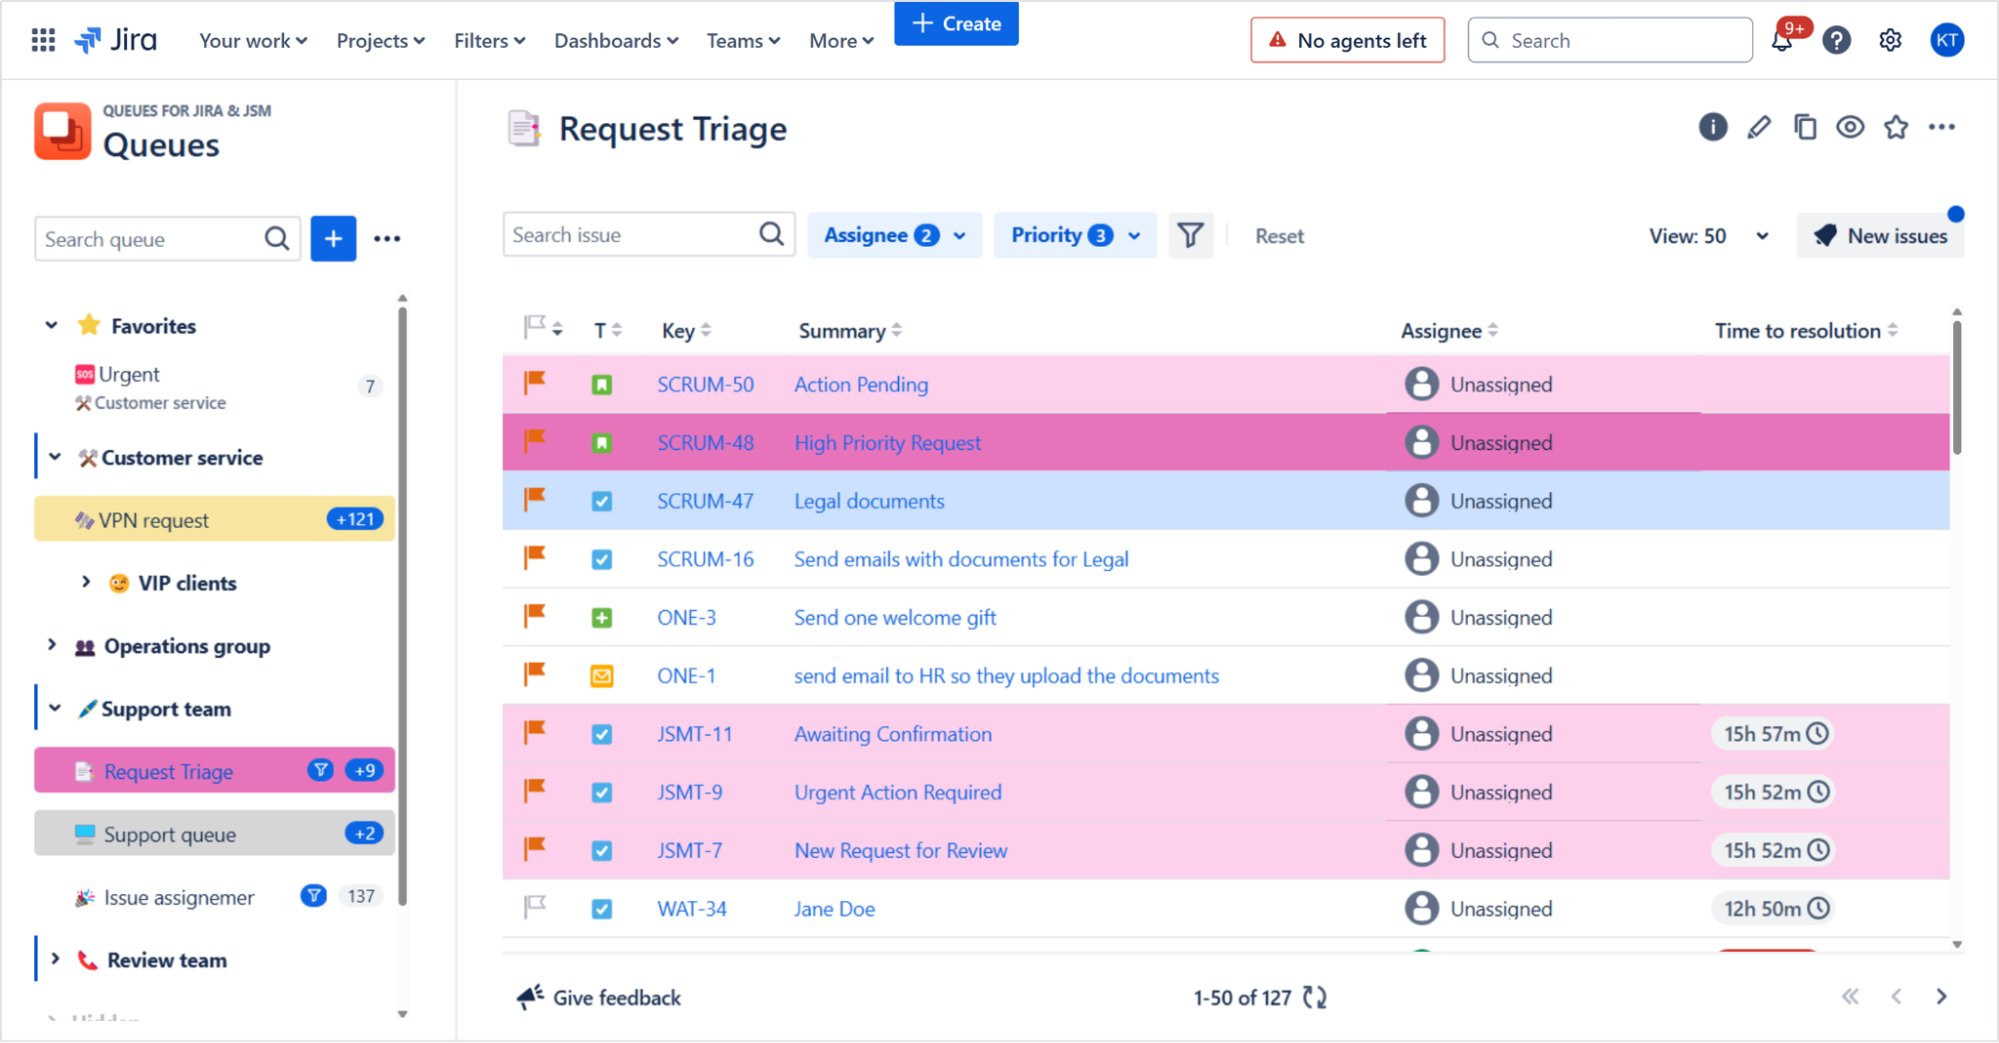The height and width of the screenshot is (1043, 1999).
Task: Click the watch queue eye icon
Action: 1850,127
